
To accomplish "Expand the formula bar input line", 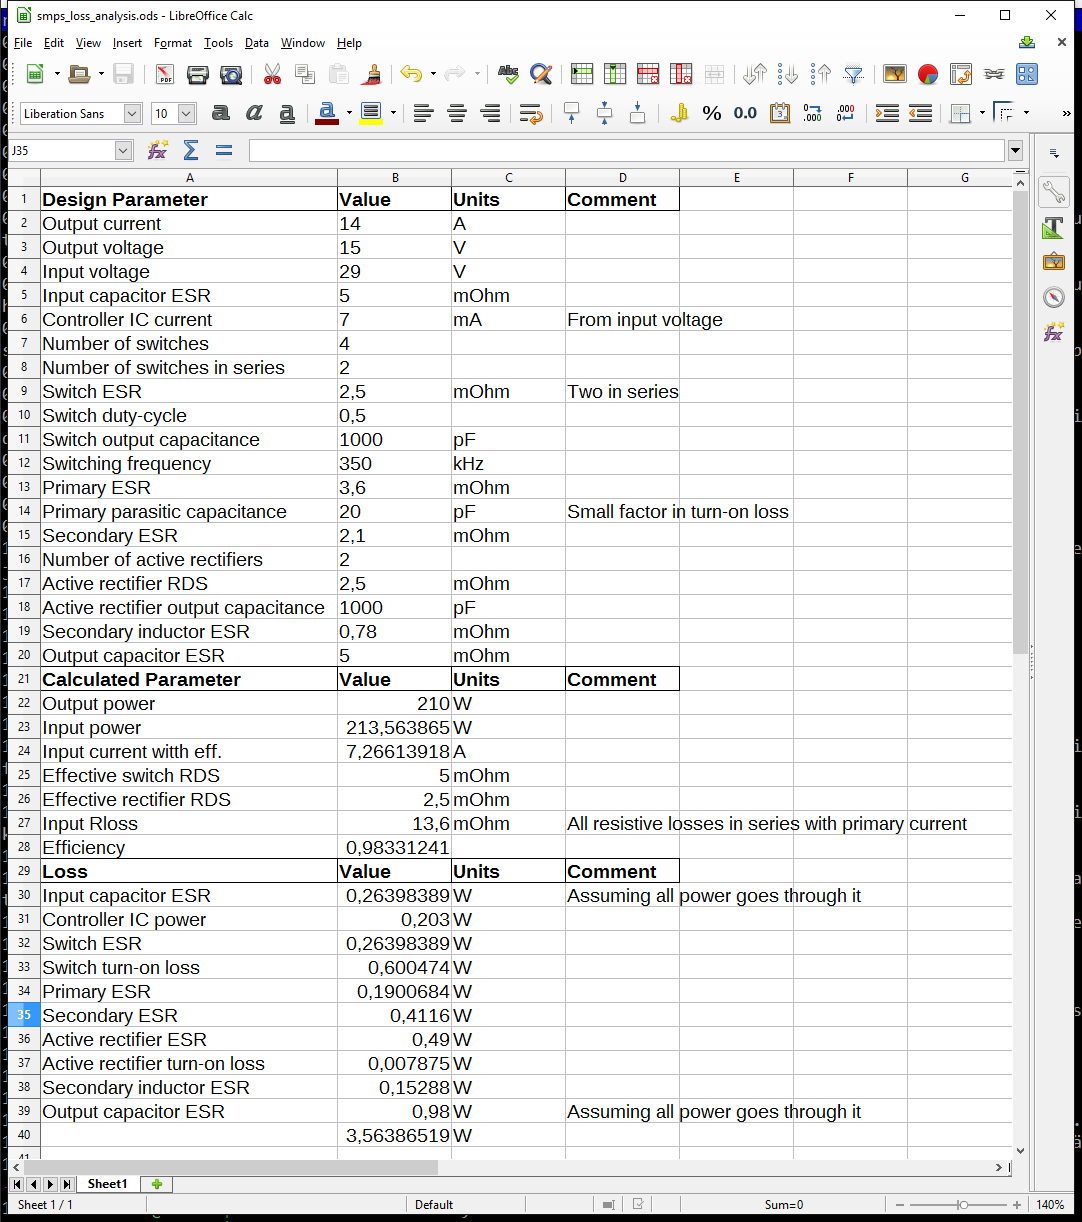I will (x=1016, y=151).
